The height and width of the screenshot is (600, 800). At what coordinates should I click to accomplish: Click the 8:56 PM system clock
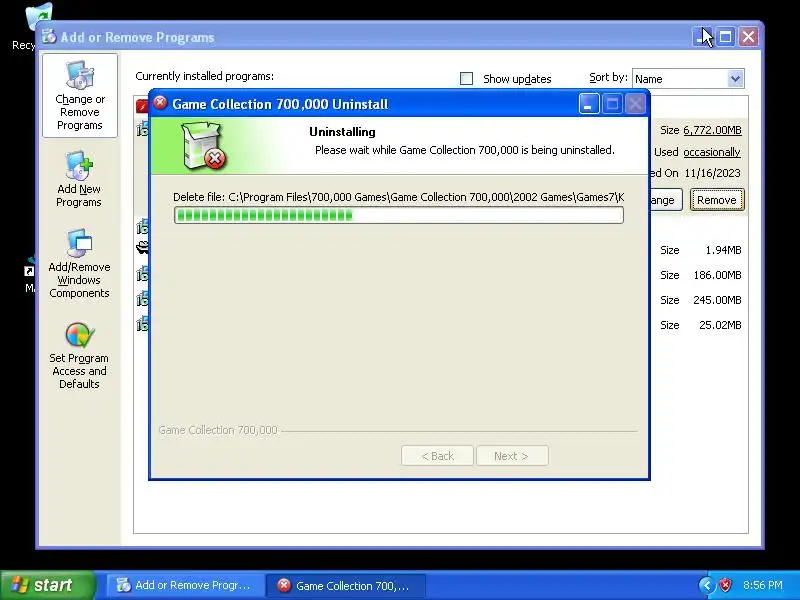coord(762,585)
